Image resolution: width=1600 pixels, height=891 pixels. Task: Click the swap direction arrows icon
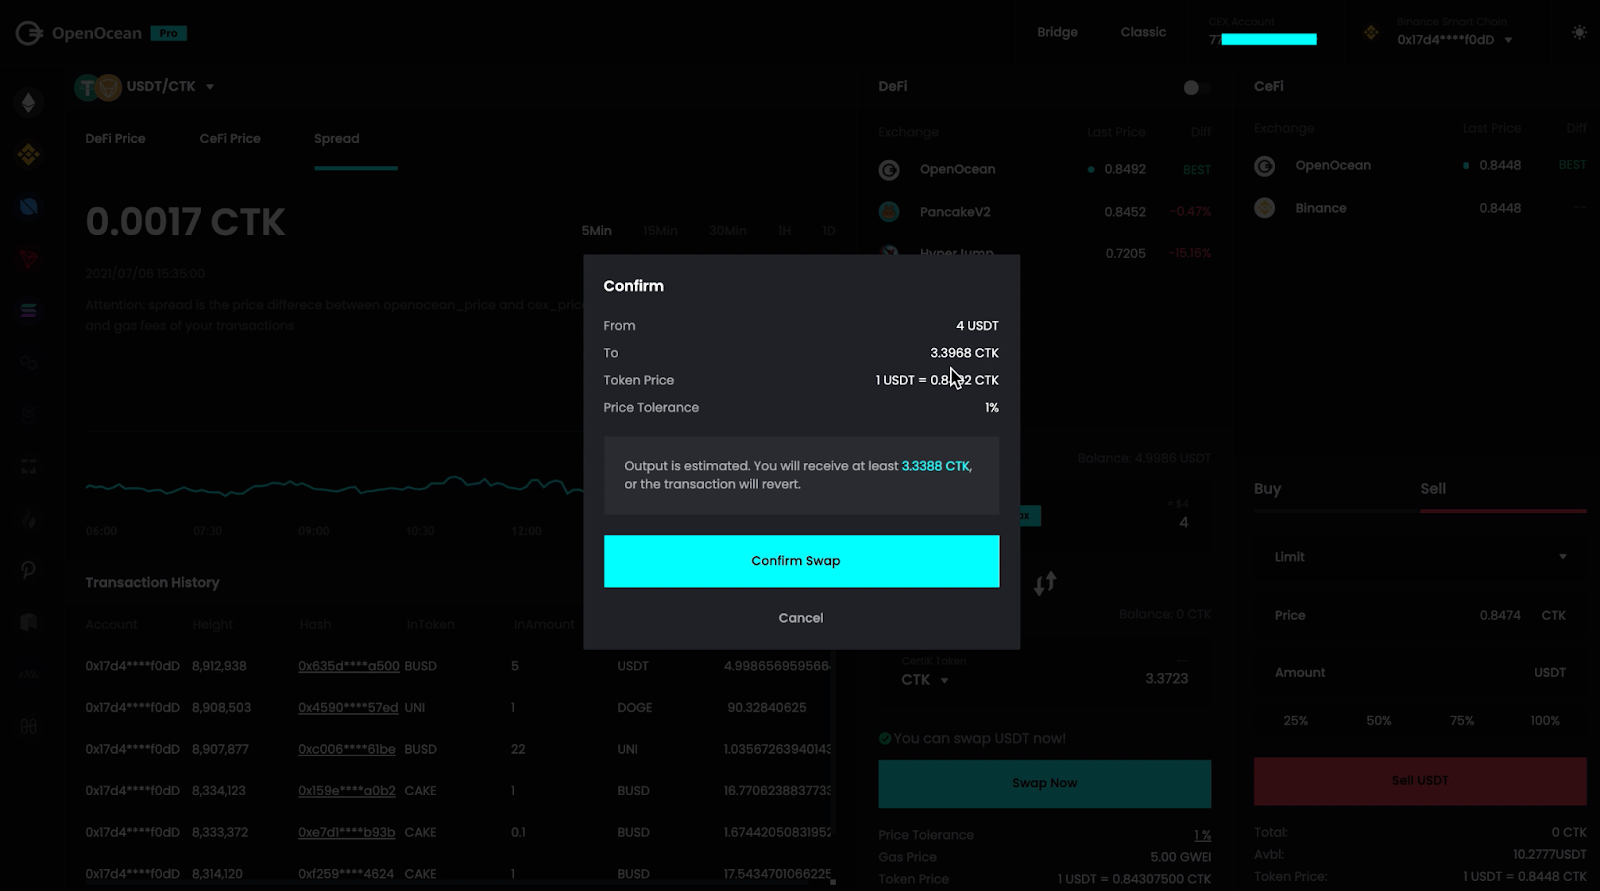tap(1045, 583)
